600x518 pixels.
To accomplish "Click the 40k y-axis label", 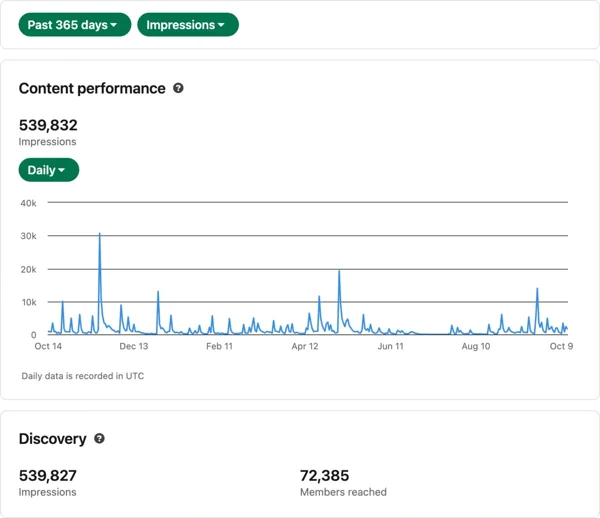I will tap(28, 203).
